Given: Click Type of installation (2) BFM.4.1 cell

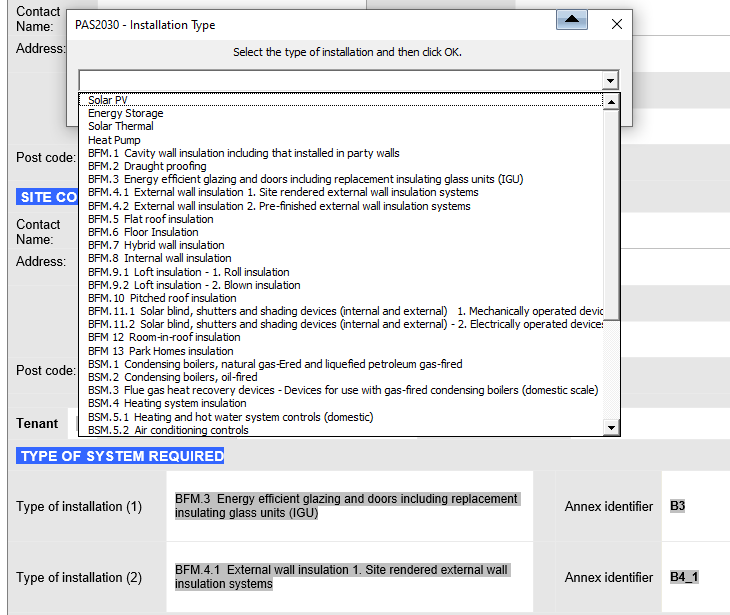Looking at the screenshot, I should (348, 577).
